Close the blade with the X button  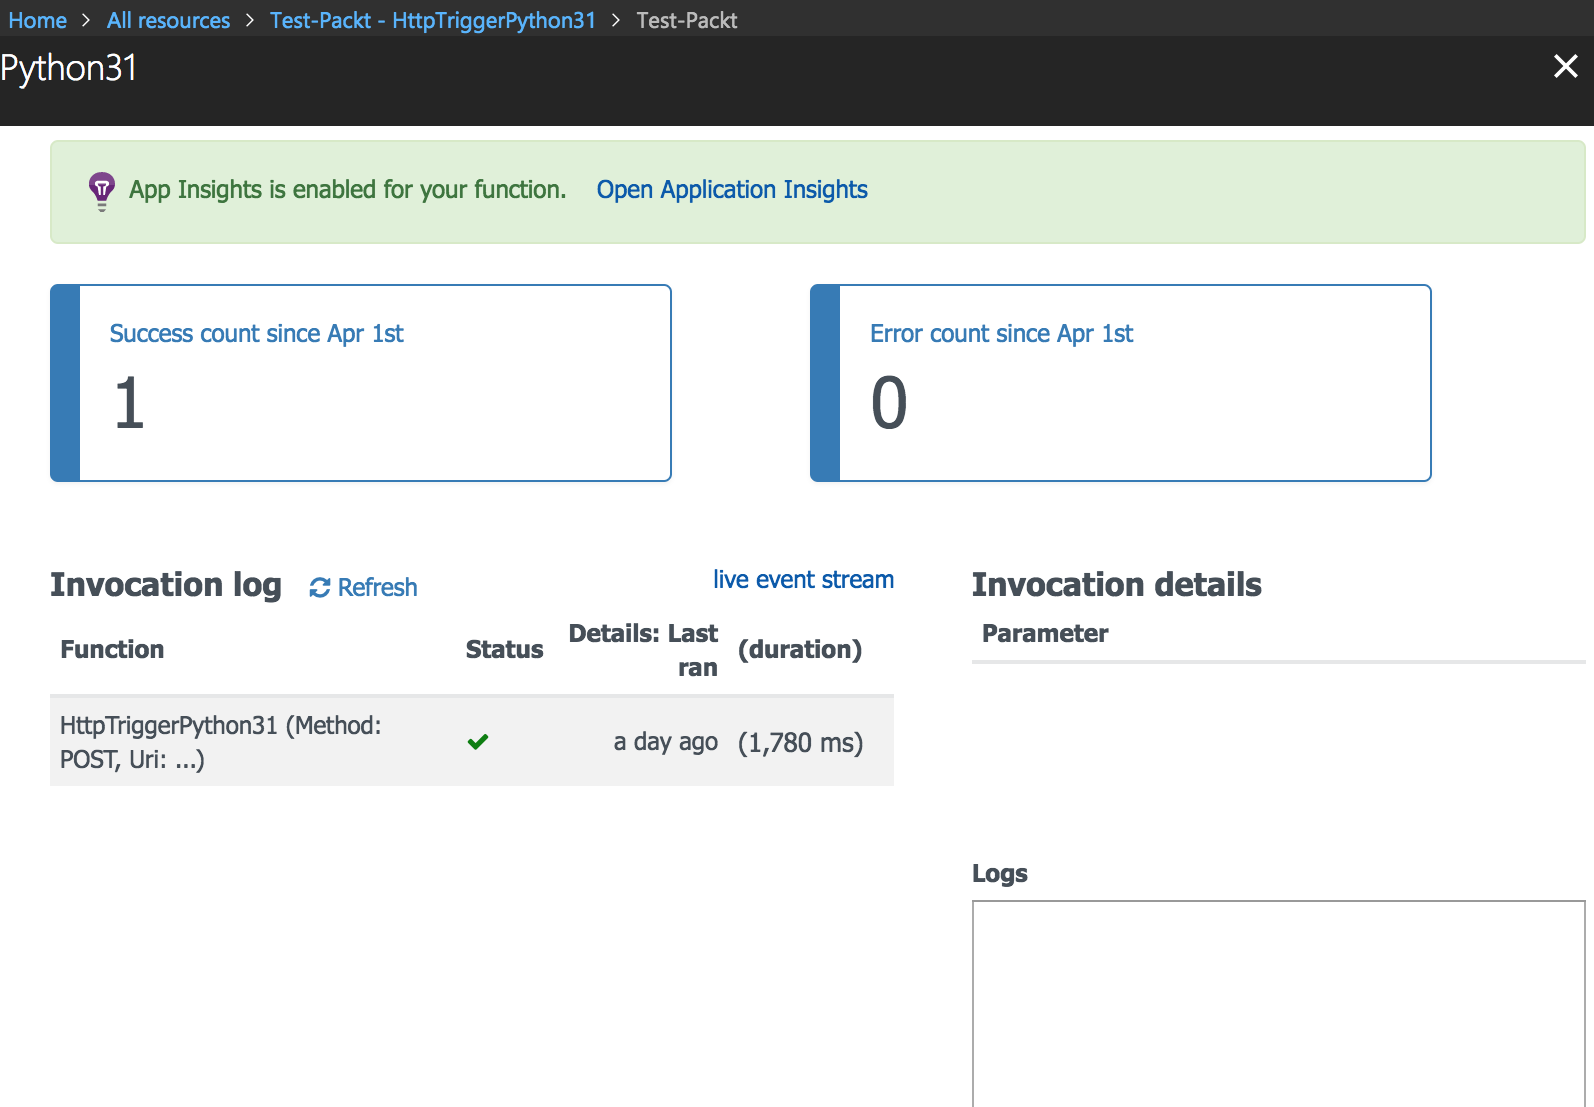(x=1565, y=66)
